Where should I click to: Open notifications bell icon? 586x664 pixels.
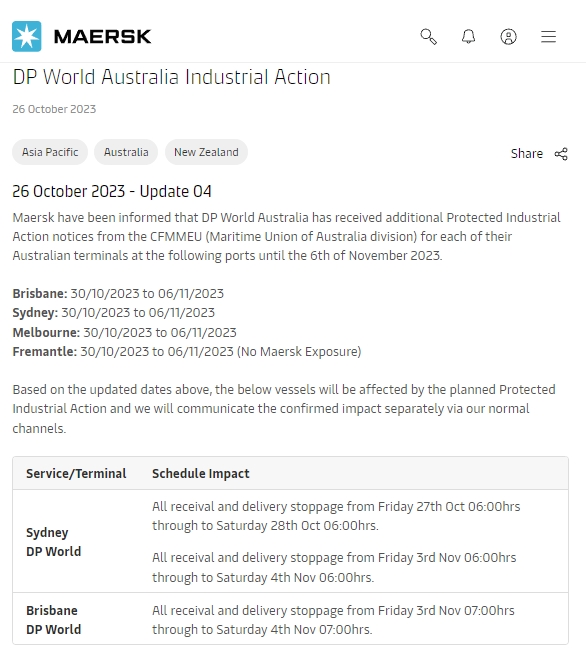point(468,36)
